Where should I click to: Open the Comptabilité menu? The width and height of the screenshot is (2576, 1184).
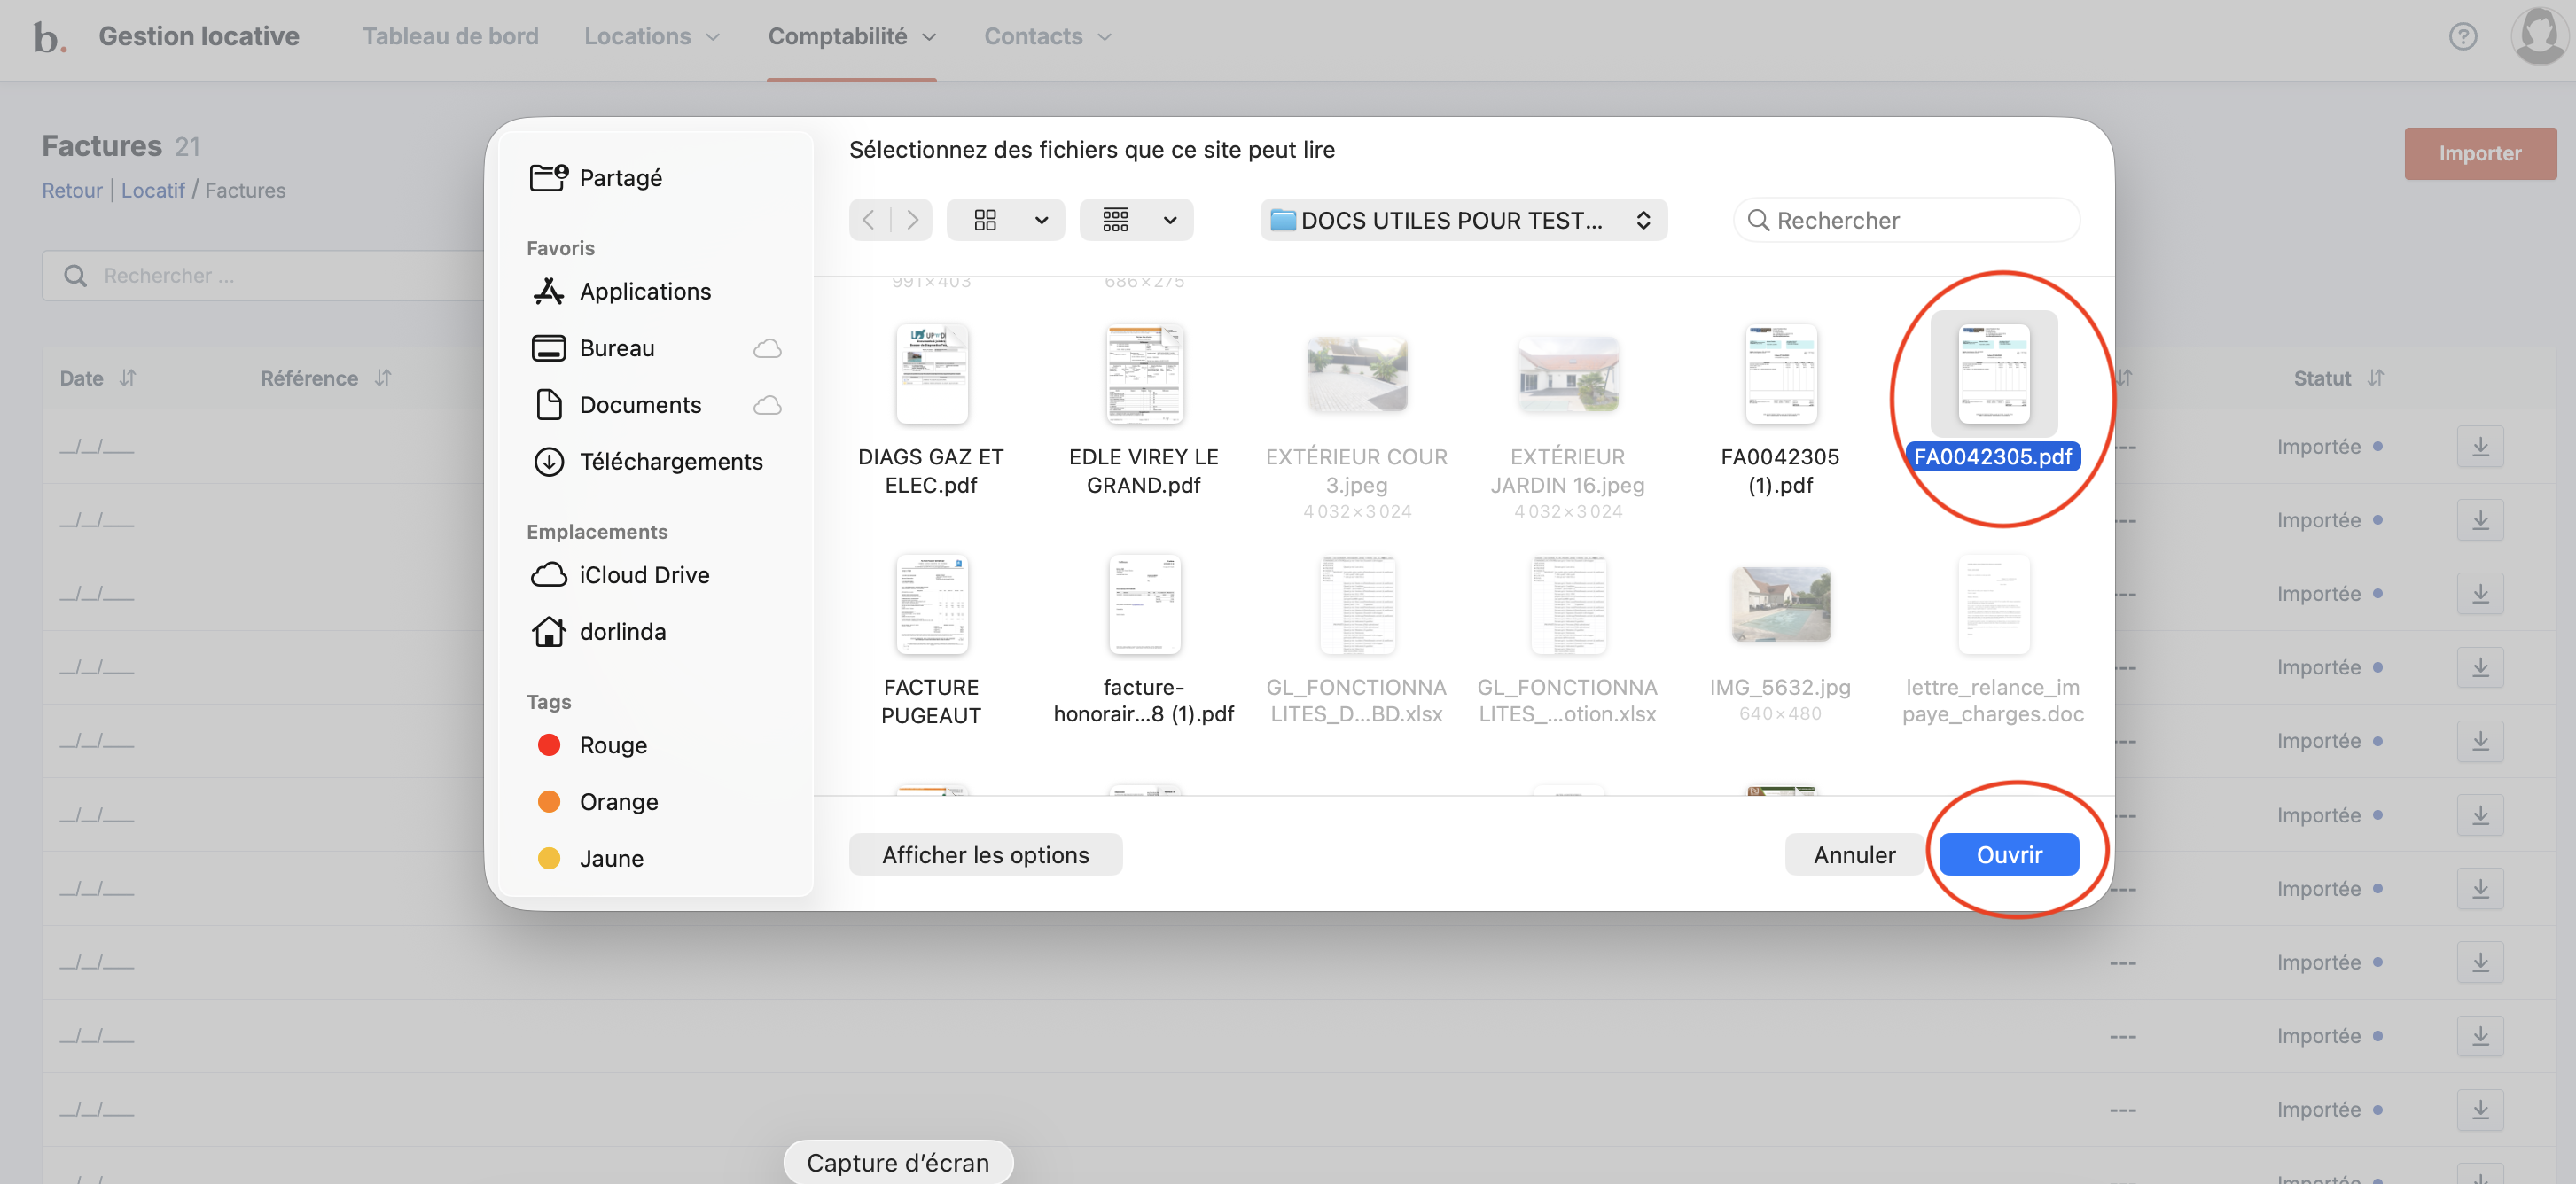[x=851, y=37]
